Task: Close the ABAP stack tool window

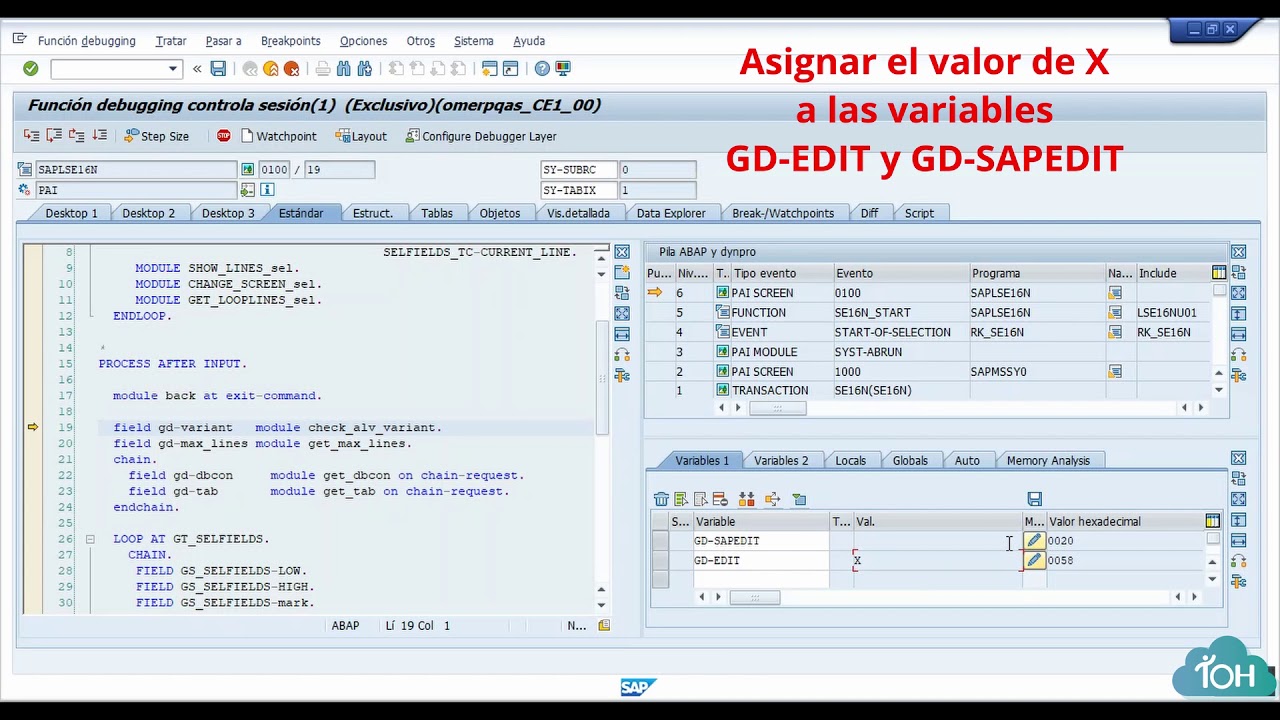Action: 1238,252
